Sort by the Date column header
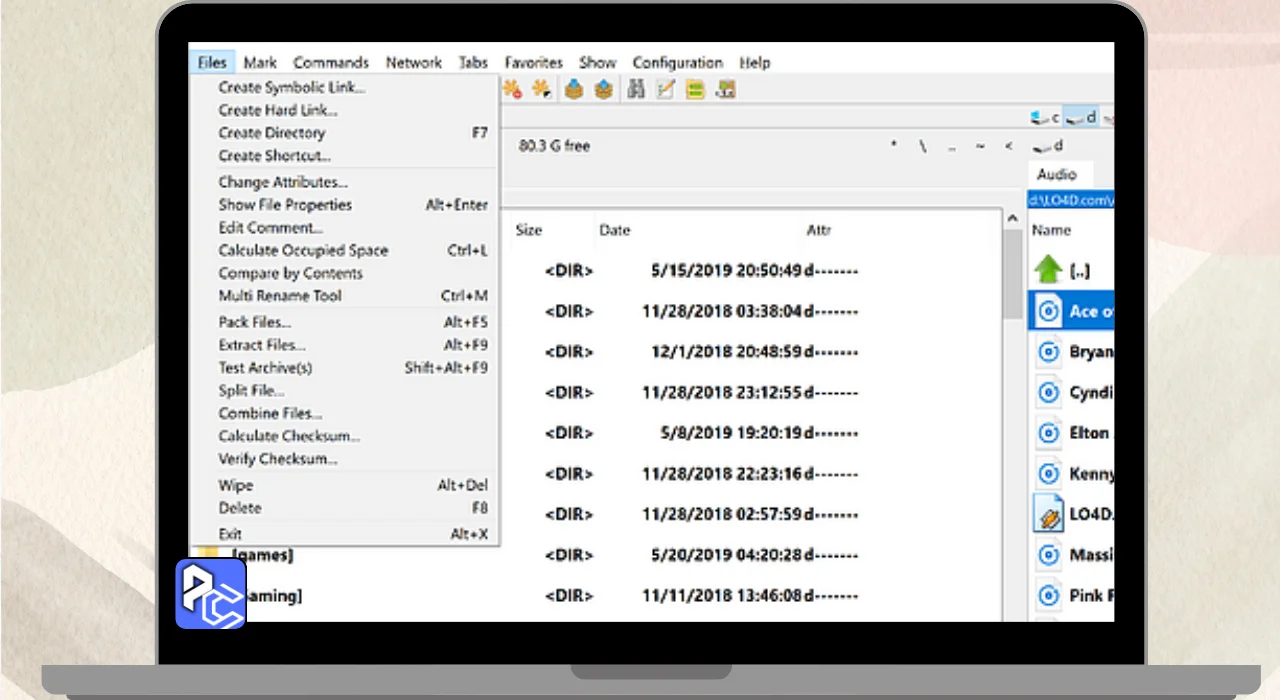1280x700 pixels. [615, 230]
